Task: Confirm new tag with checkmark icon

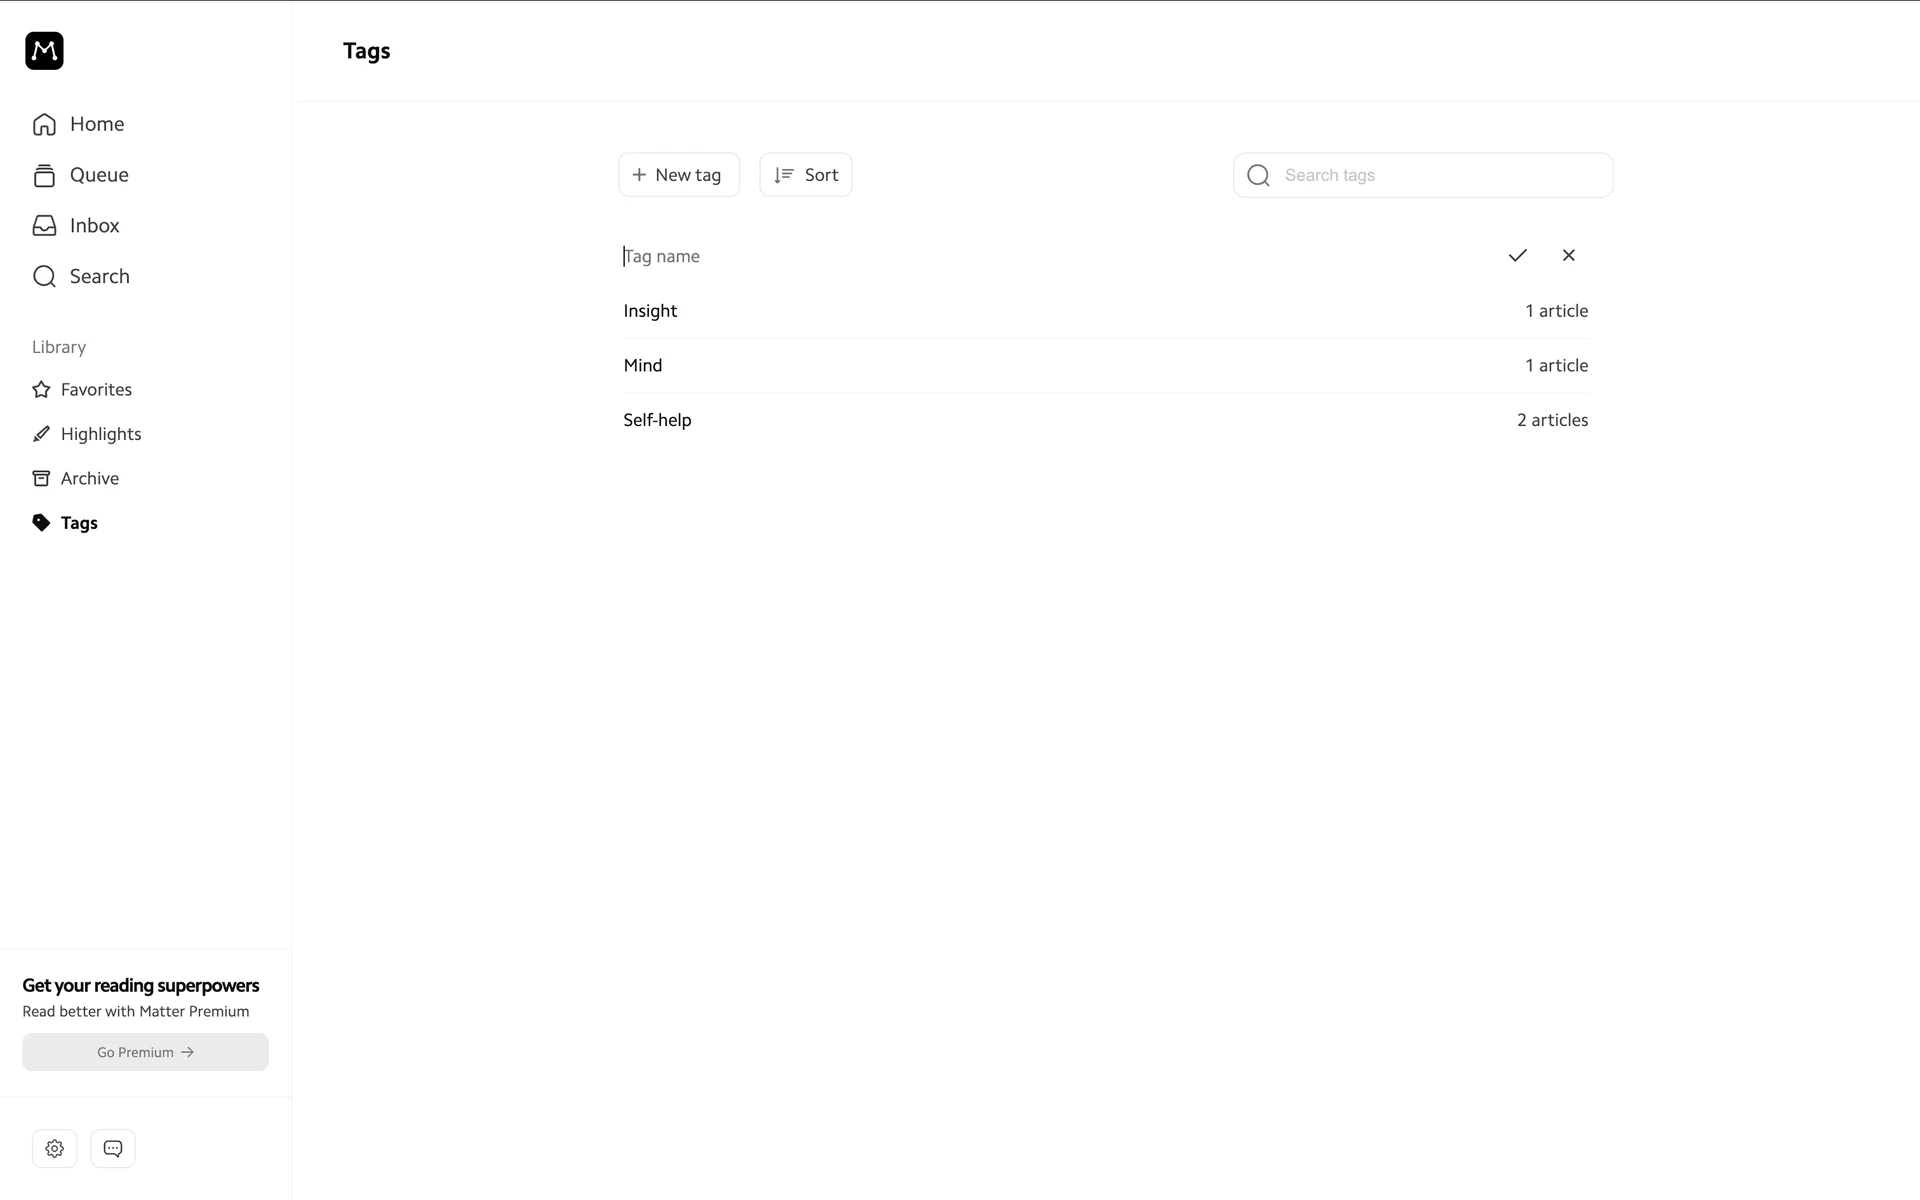Action: pos(1517,256)
